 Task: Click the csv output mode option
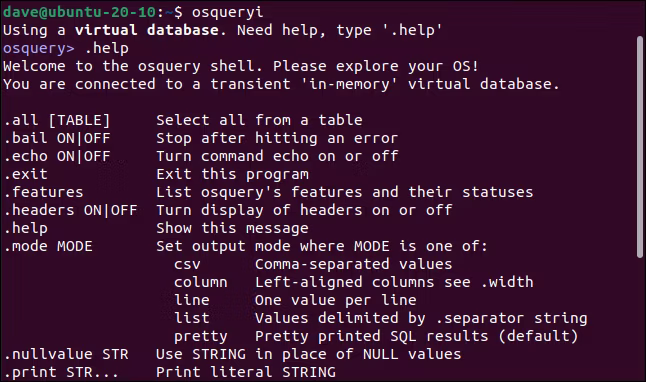(x=187, y=265)
